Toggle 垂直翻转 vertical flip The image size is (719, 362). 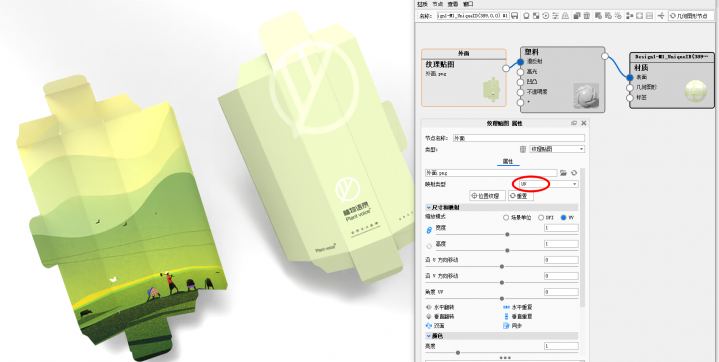point(440,317)
